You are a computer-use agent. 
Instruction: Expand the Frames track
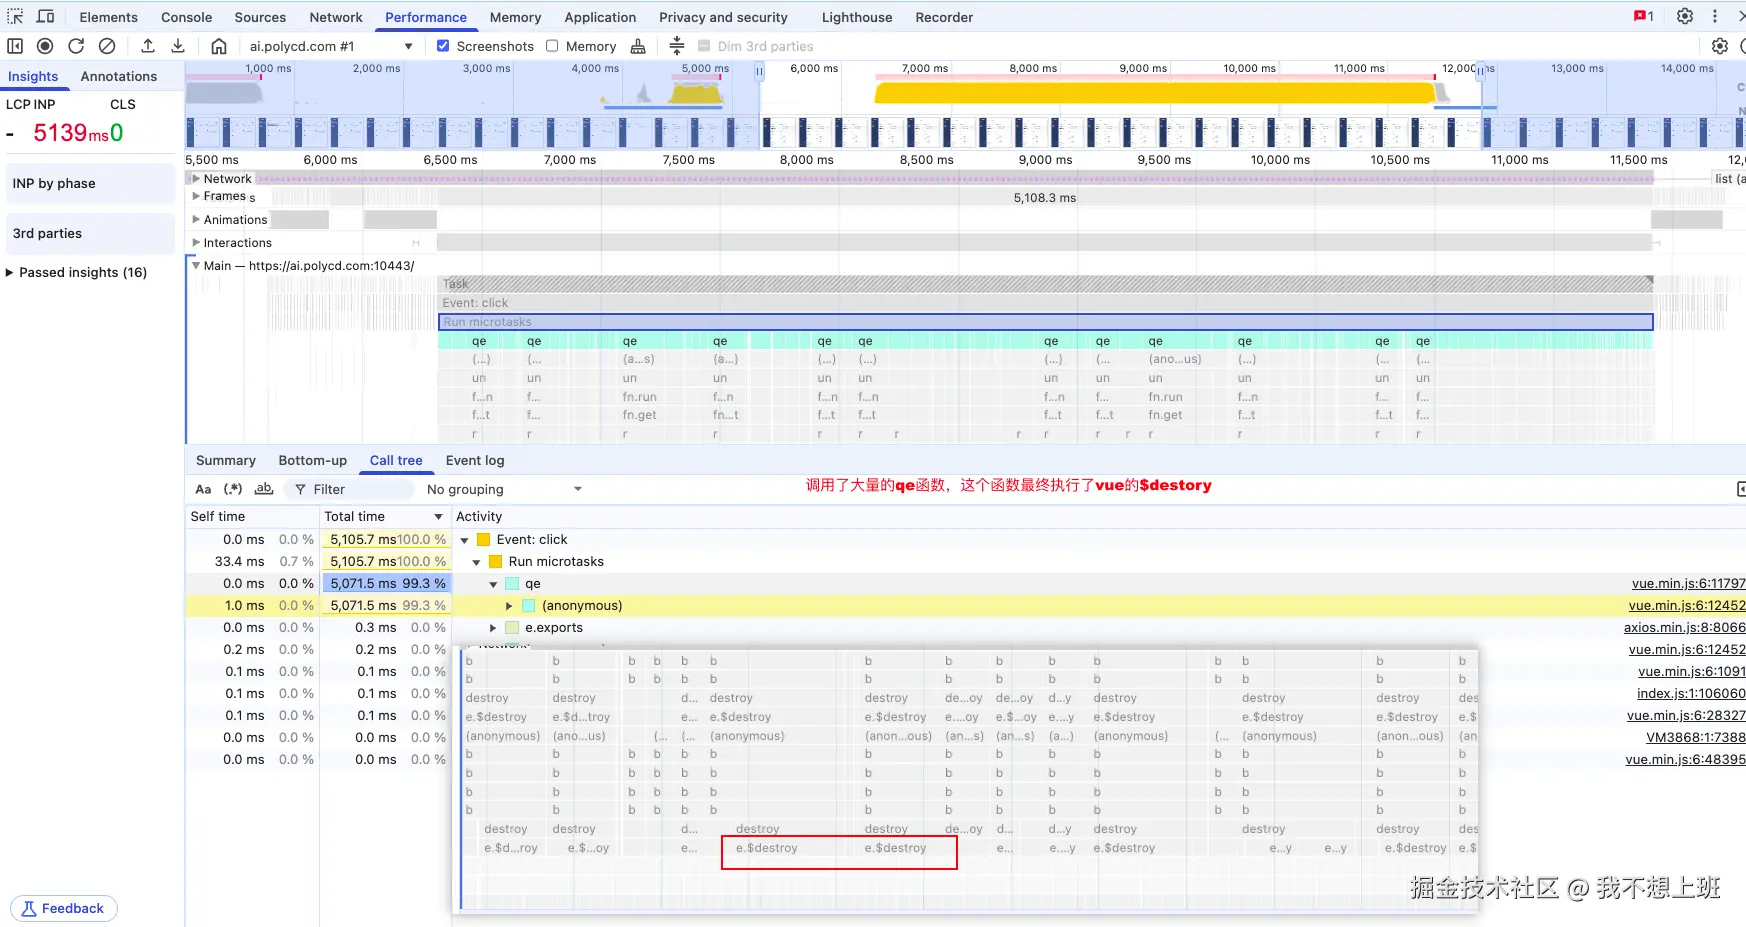(x=196, y=196)
